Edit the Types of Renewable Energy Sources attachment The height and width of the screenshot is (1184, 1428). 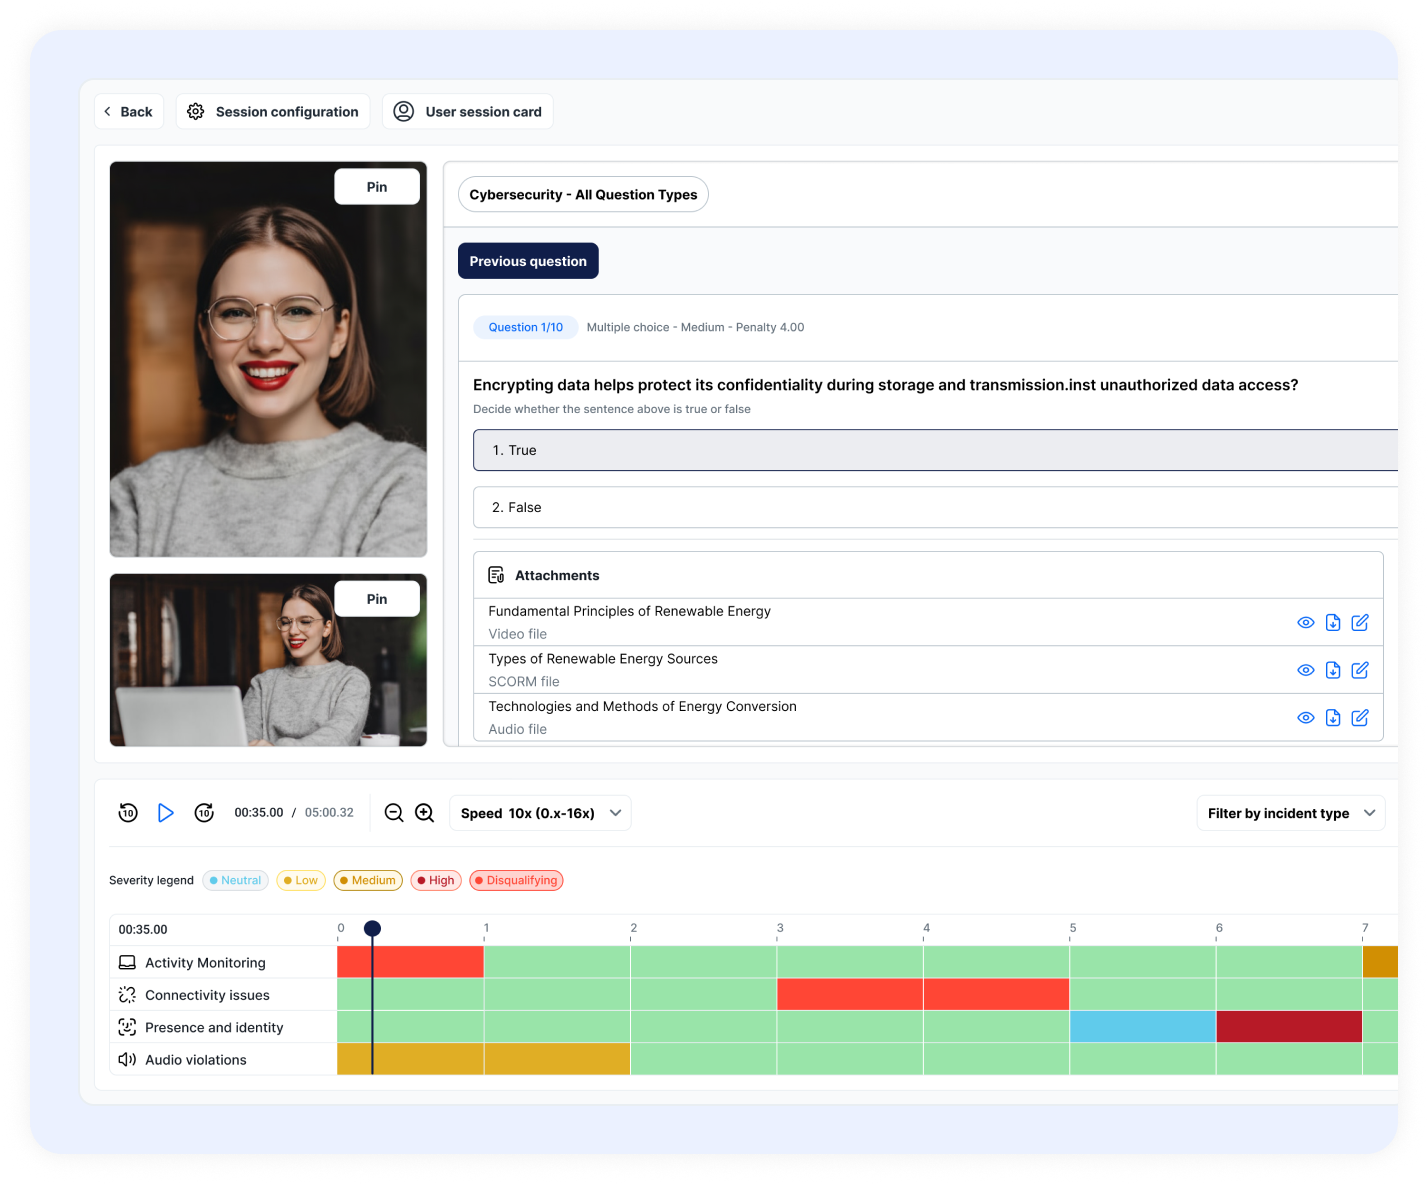[x=1360, y=670]
